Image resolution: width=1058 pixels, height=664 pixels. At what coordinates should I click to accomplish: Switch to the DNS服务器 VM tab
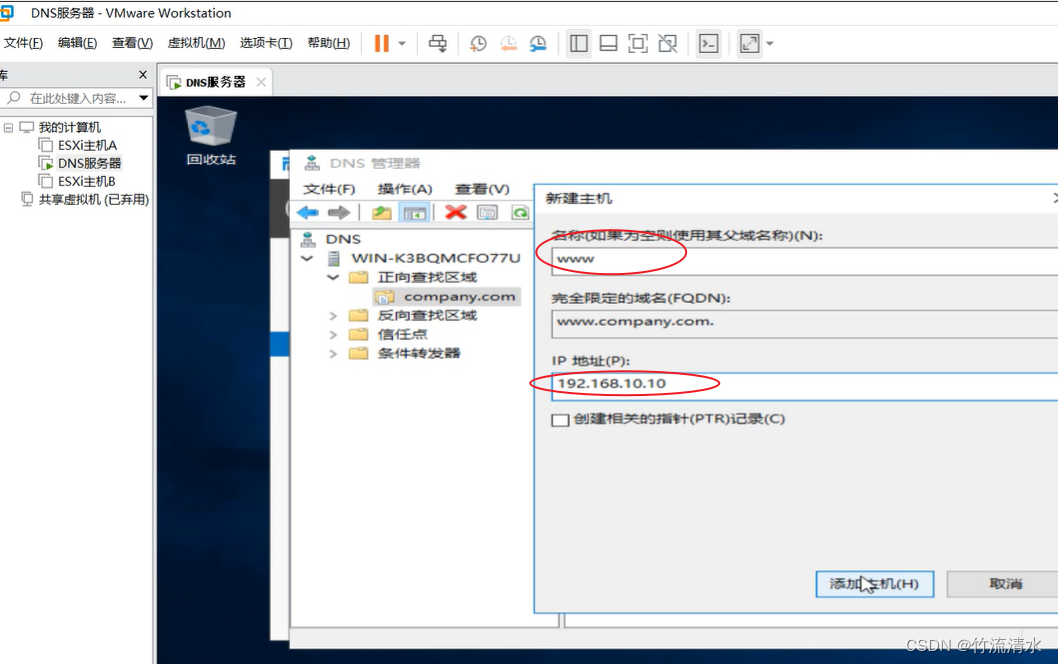point(215,82)
